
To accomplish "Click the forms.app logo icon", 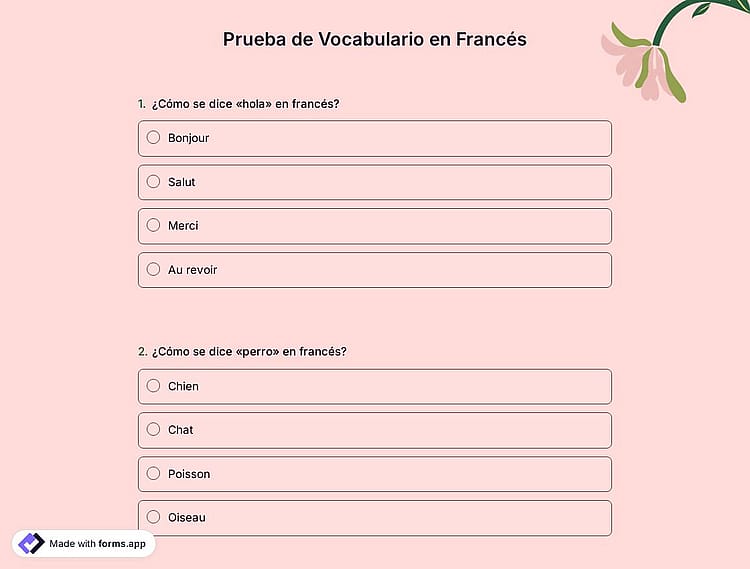I will 31,544.
